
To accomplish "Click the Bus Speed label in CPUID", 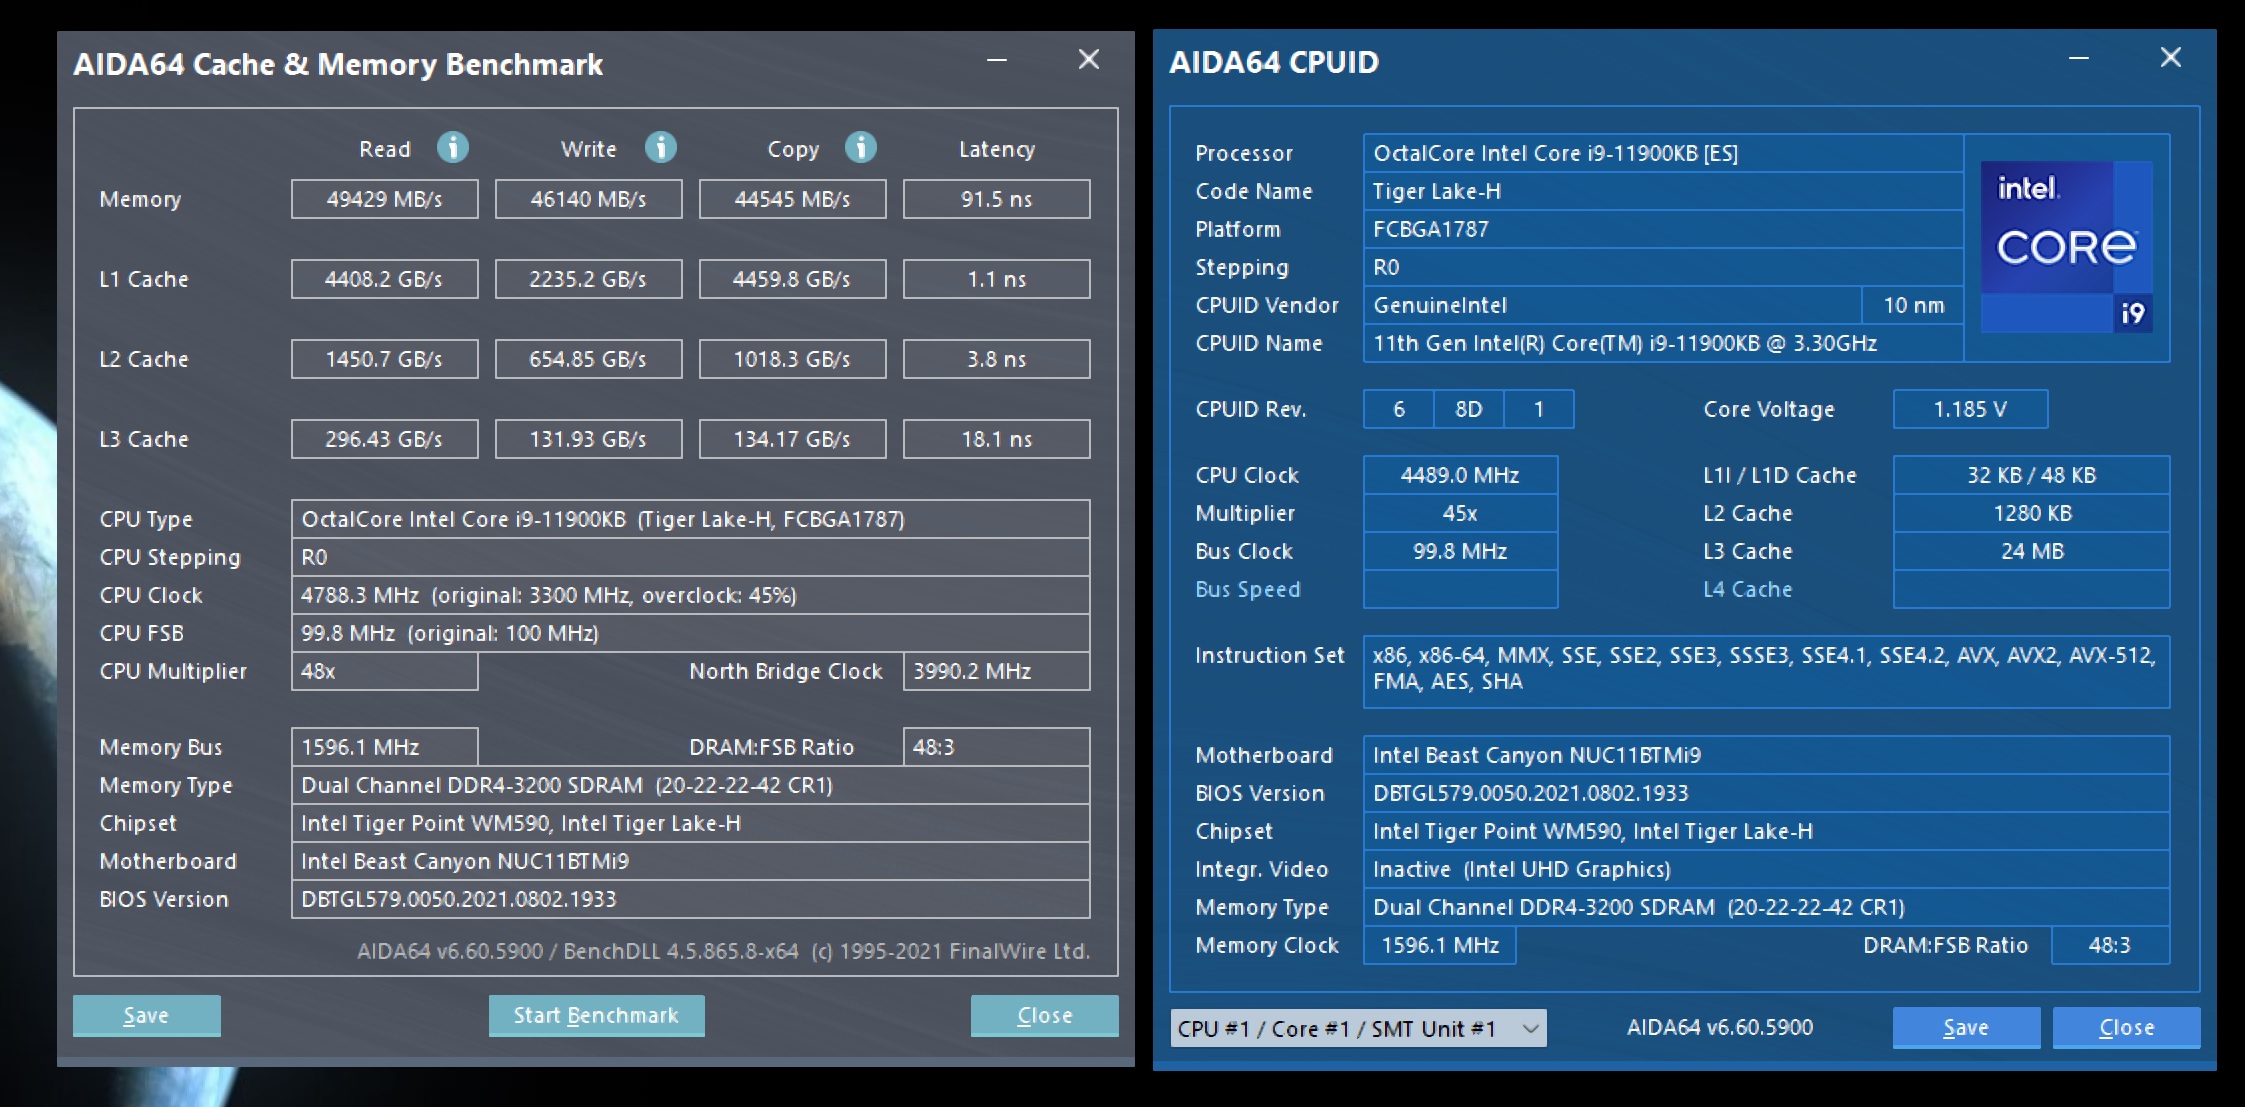I will coord(1248,589).
